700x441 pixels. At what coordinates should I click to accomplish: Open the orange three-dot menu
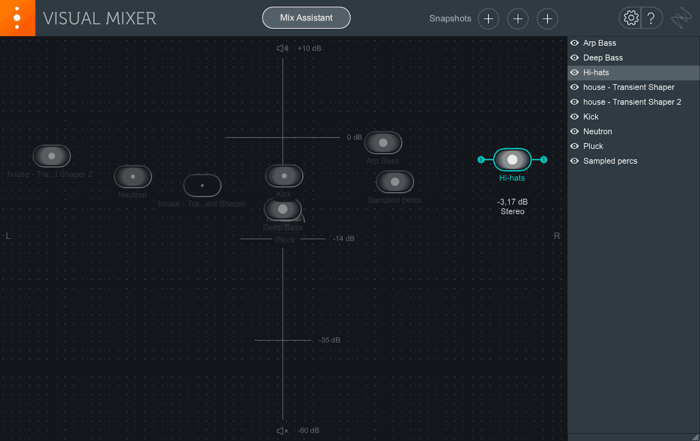tap(17, 18)
